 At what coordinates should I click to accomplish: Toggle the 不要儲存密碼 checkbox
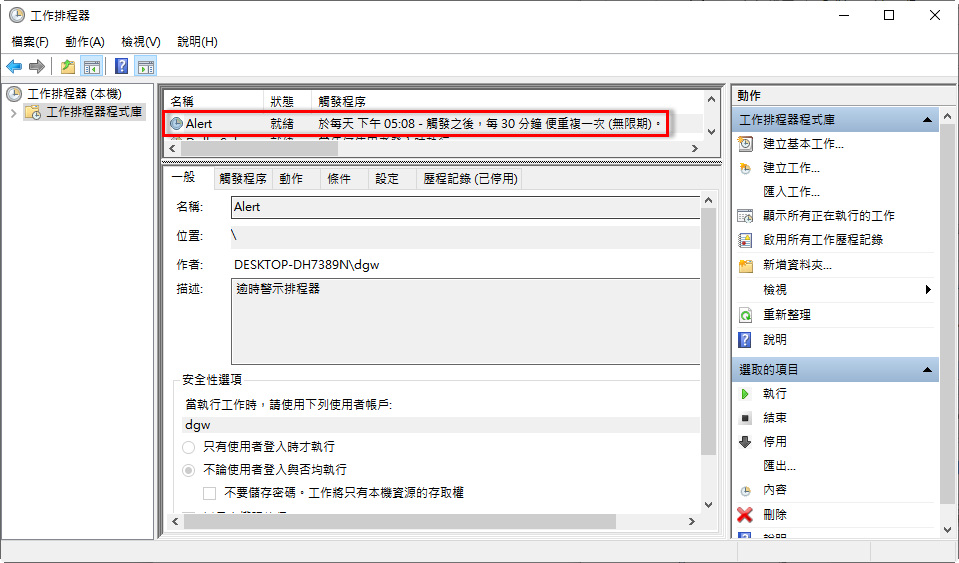(x=210, y=493)
